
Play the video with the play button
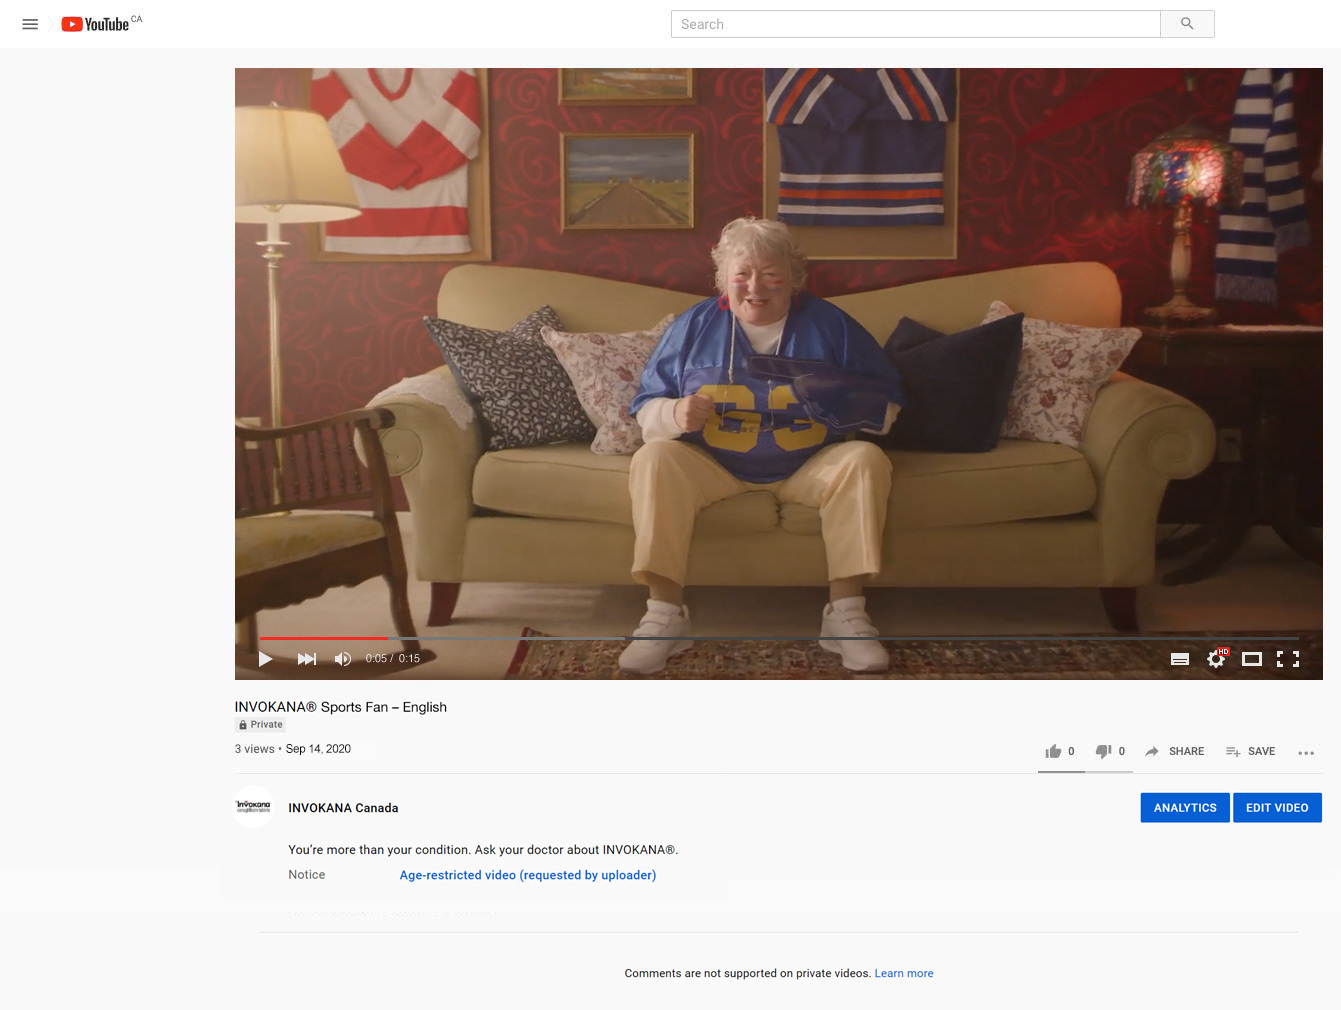click(x=265, y=659)
